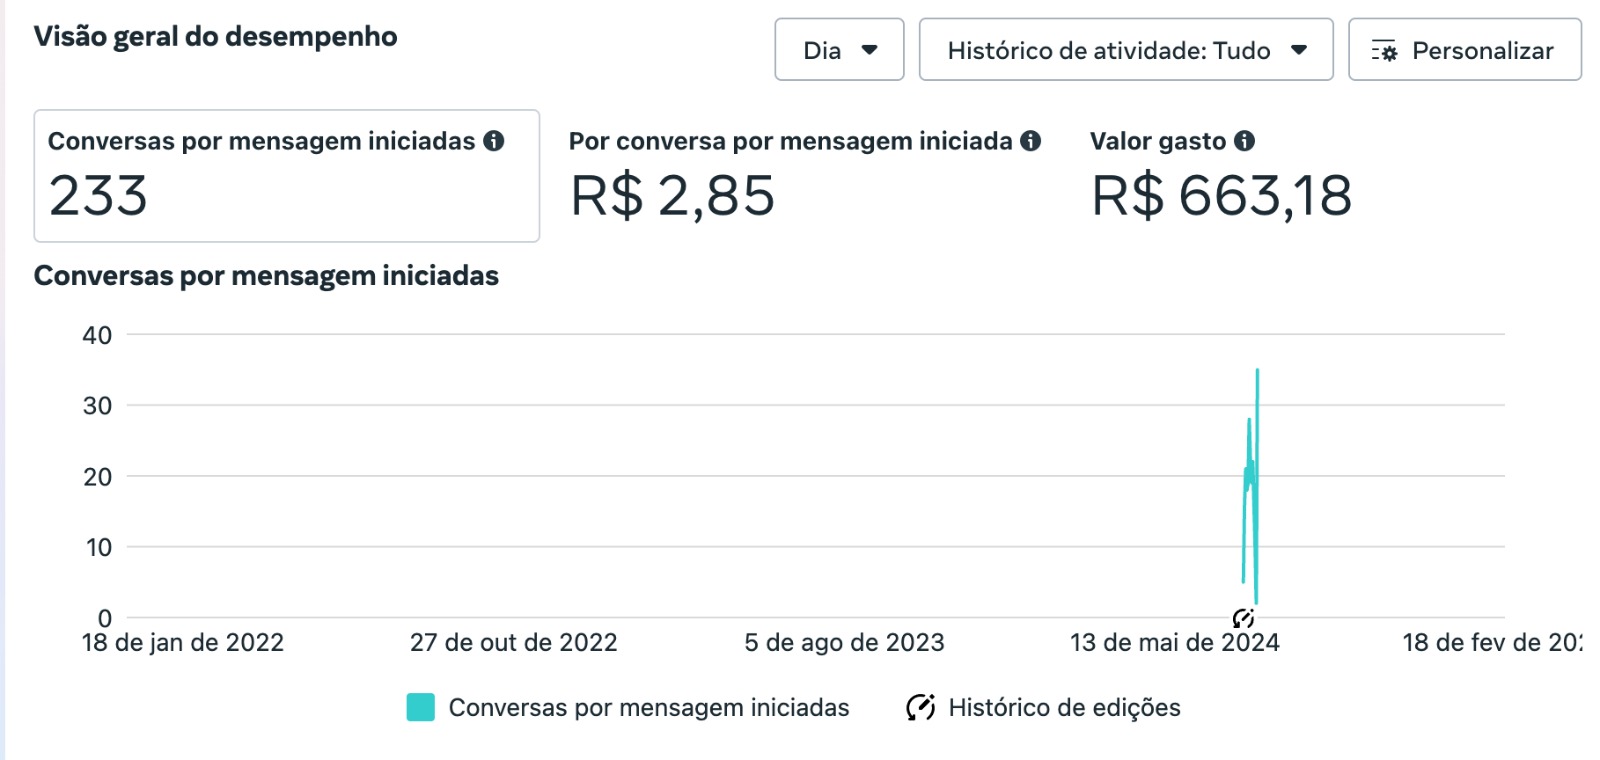
Task: Click the teal legend color swatch
Action: [421, 708]
